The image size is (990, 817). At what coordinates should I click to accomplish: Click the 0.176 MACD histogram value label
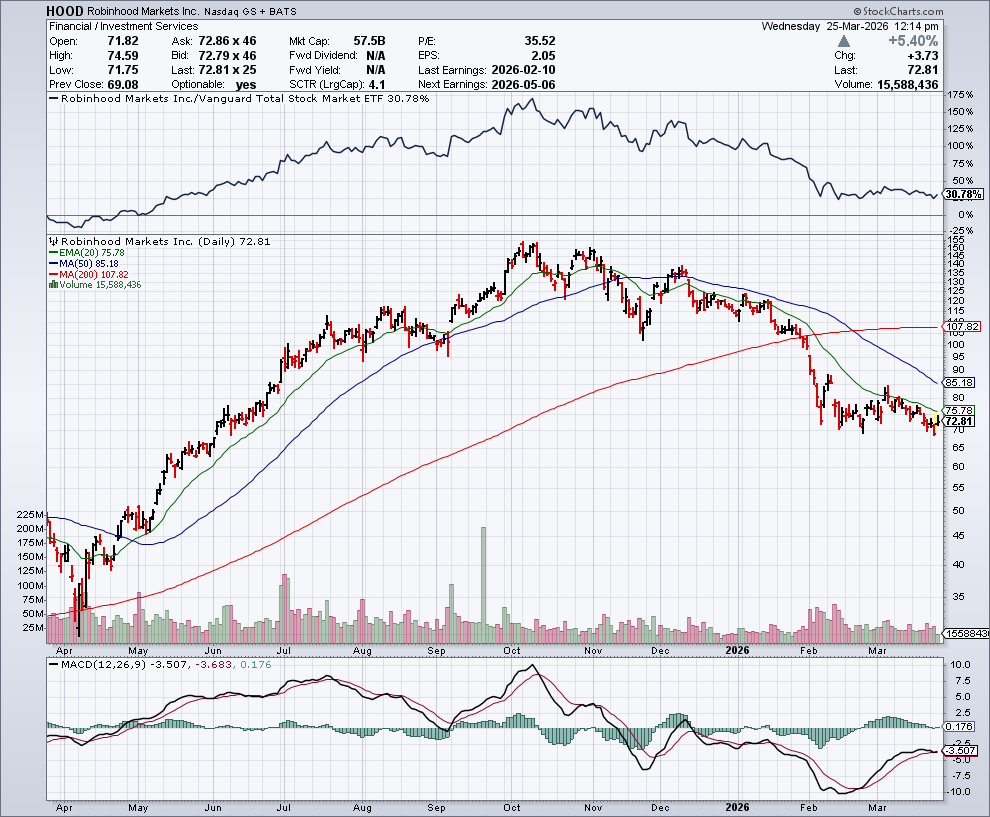pos(959,727)
